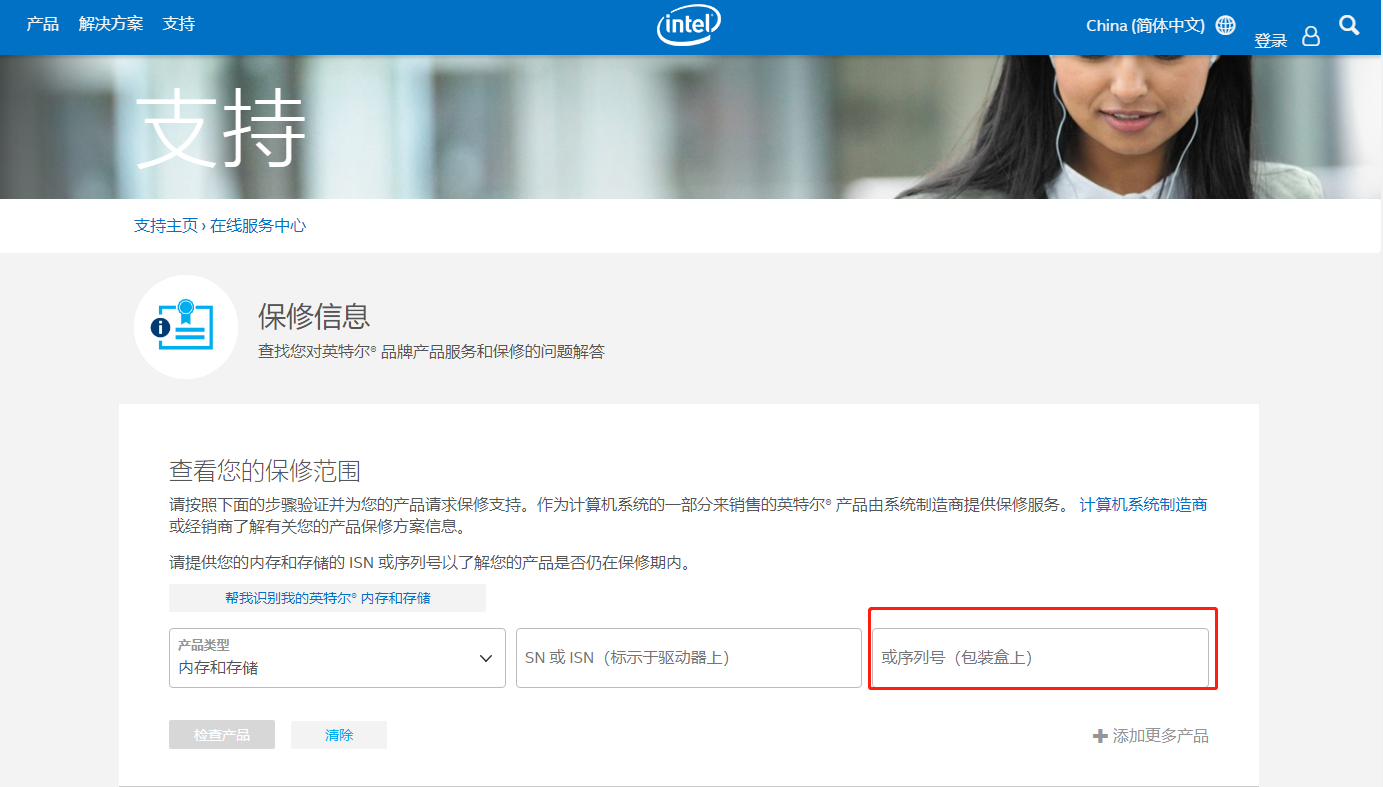
Task: Open the 支持 menu in the top bar
Action: (x=179, y=24)
